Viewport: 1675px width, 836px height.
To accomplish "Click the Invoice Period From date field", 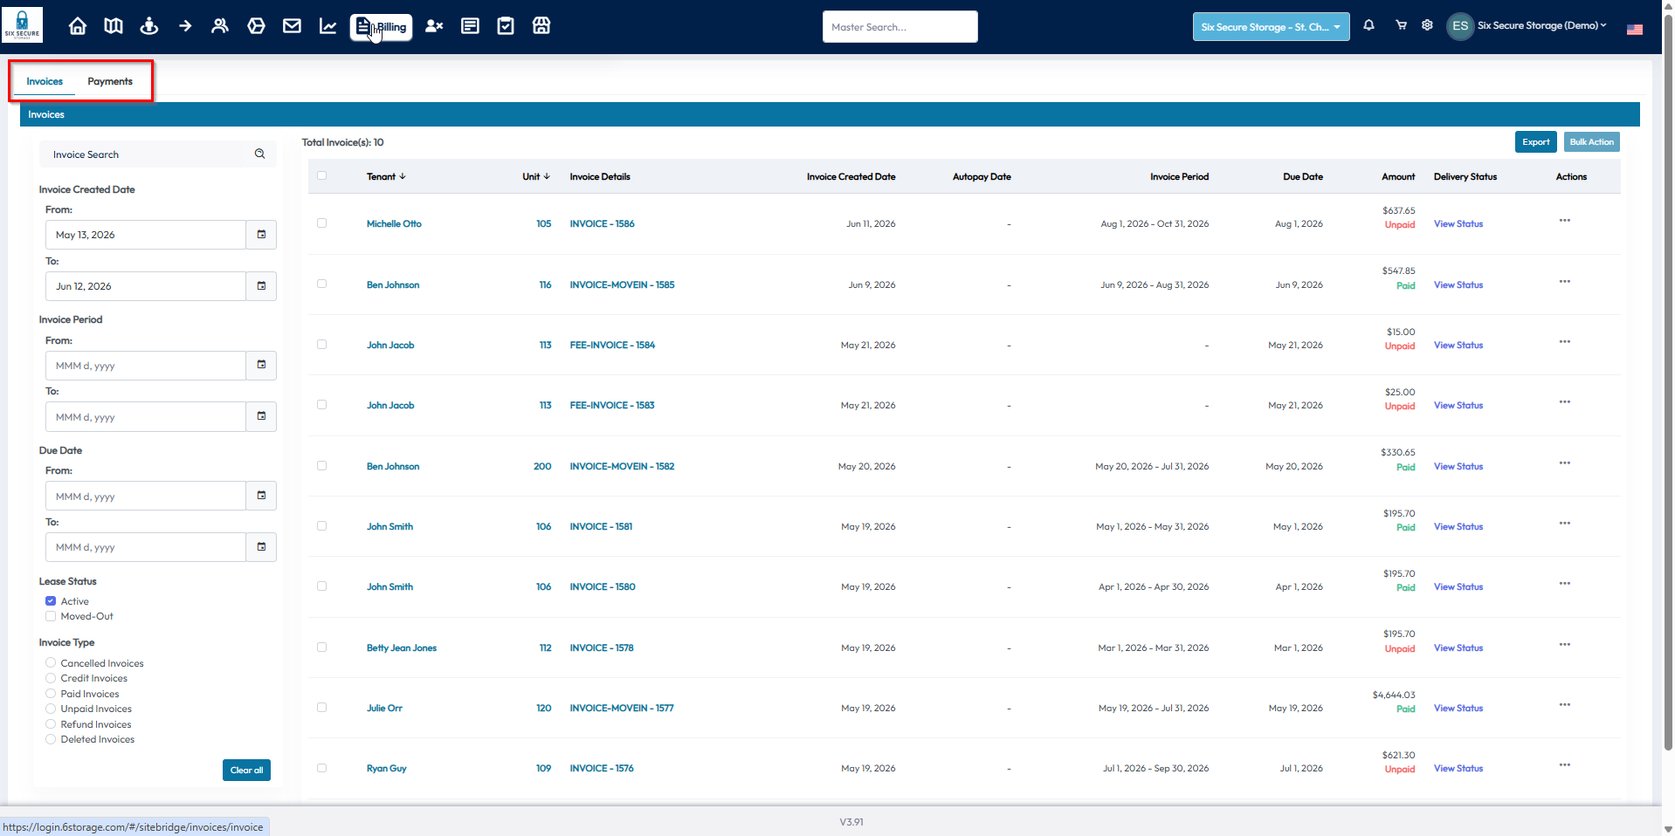I will 145,366.
